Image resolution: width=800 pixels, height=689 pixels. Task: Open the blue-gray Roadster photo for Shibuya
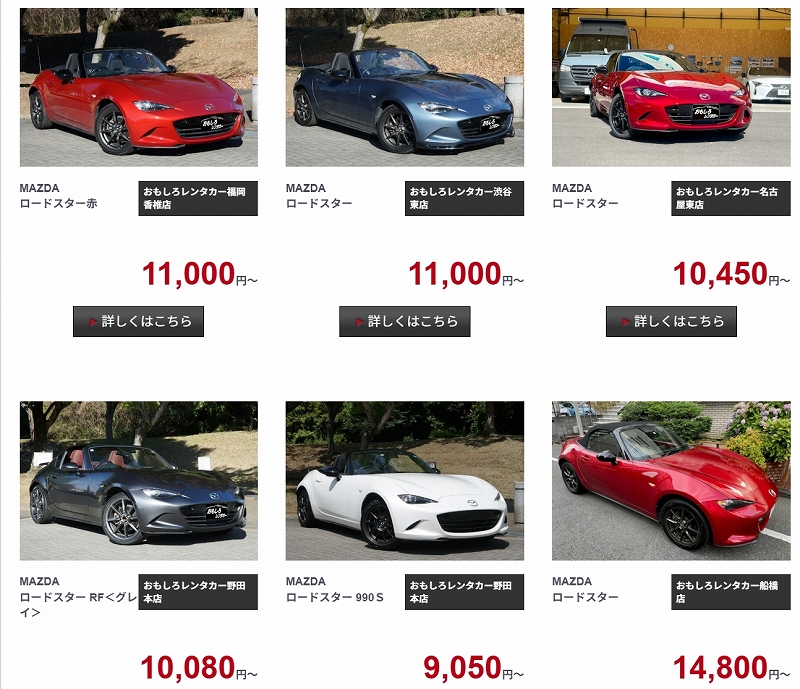click(x=405, y=87)
